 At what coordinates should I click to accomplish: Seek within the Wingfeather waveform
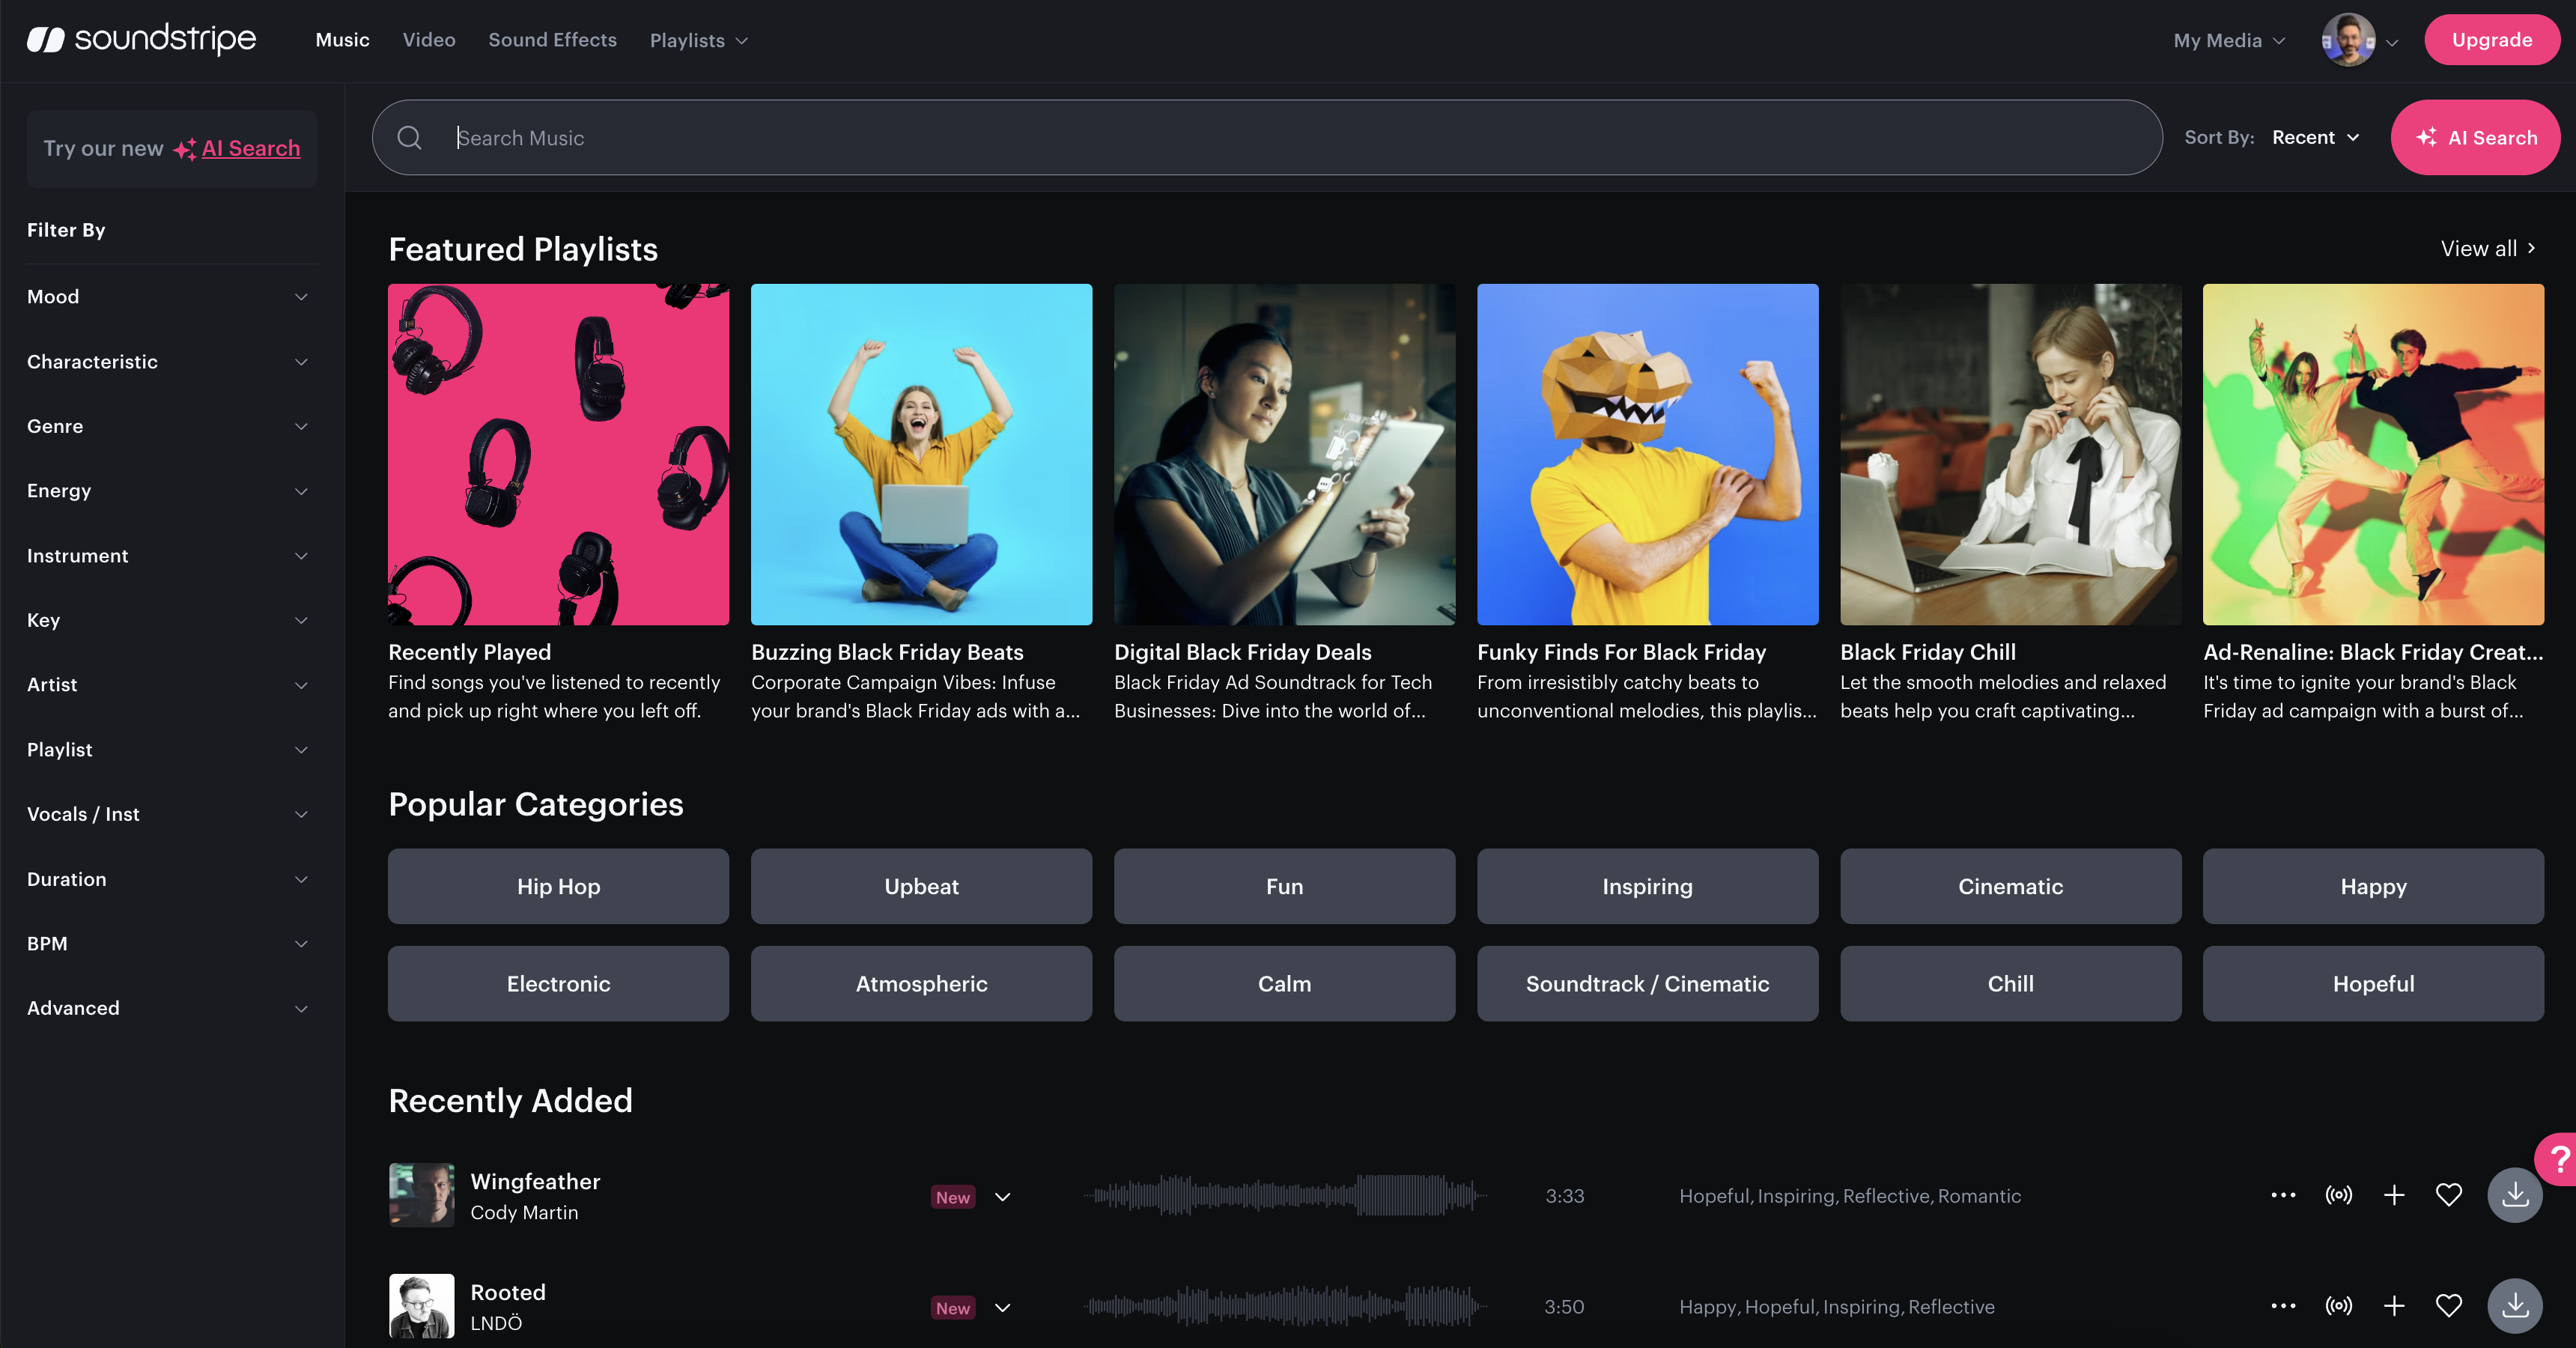1284,1195
